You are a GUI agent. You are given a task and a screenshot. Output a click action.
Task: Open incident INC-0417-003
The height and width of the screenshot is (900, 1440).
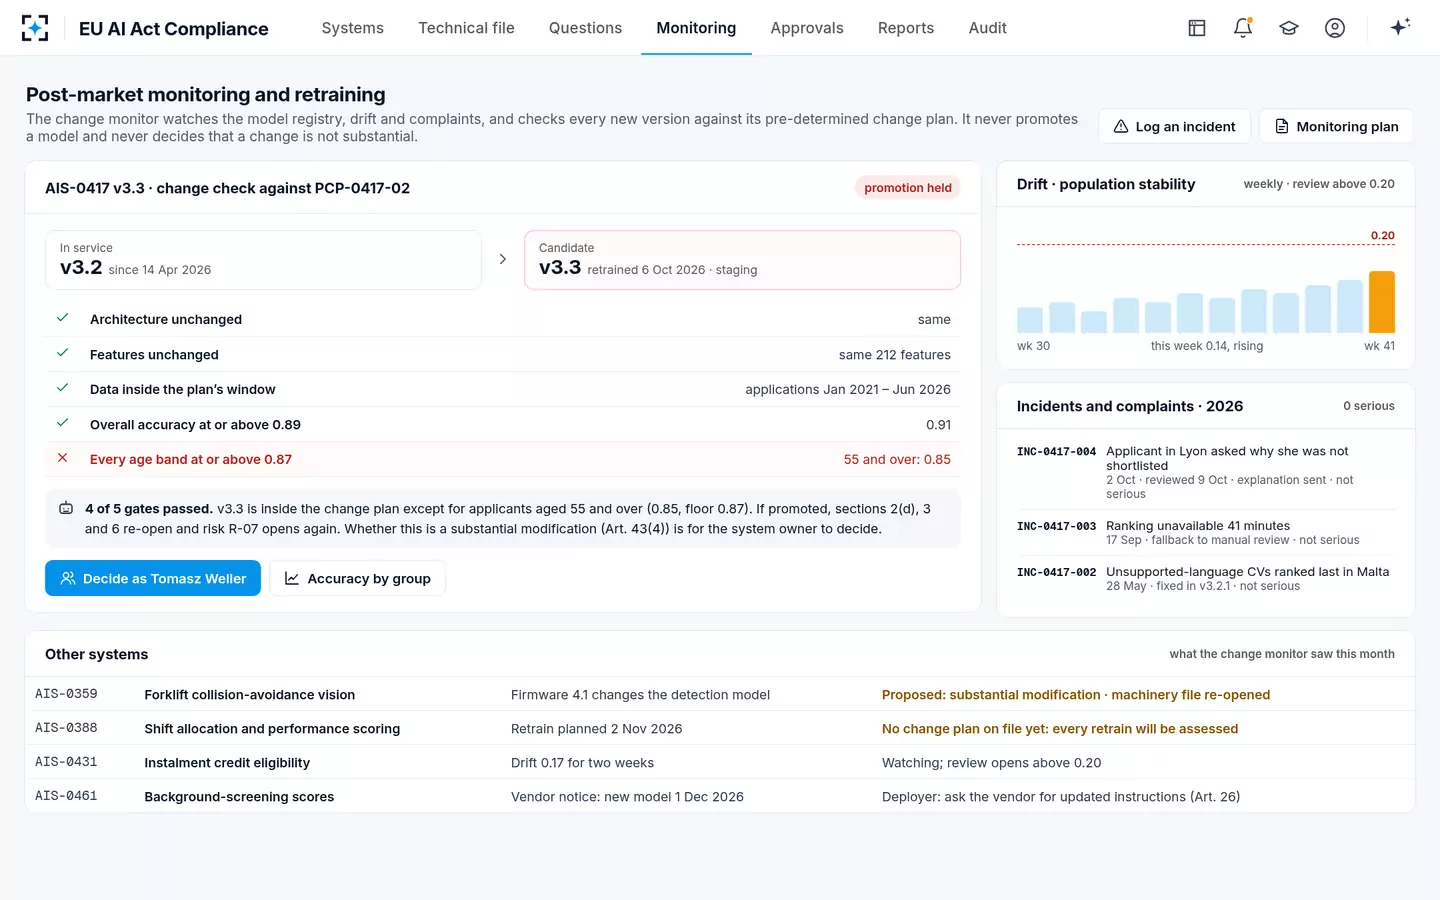[1205, 533]
